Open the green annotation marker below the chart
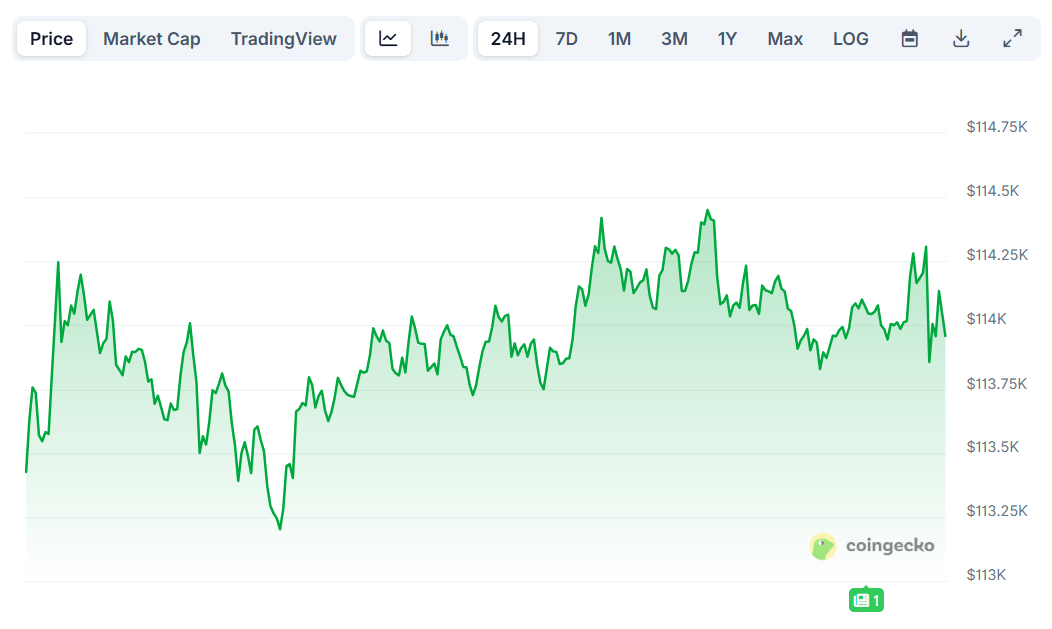Image resolution: width=1052 pixels, height=629 pixels. click(866, 600)
